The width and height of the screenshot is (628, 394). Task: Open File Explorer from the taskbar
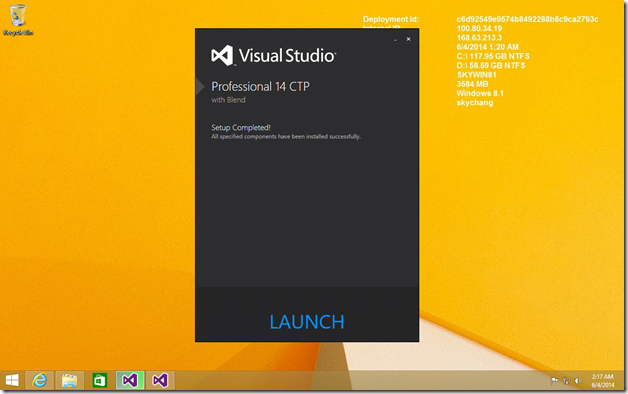70,380
